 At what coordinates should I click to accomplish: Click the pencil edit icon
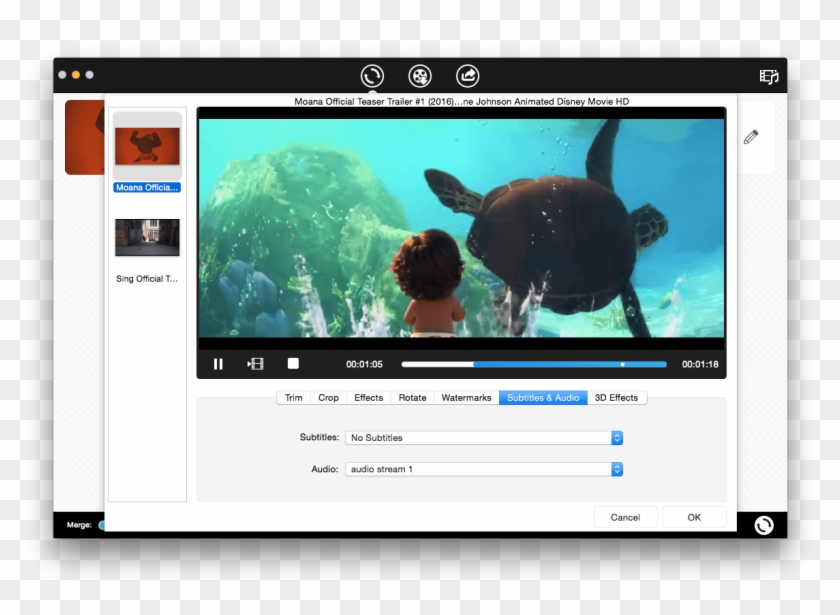point(751,137)
